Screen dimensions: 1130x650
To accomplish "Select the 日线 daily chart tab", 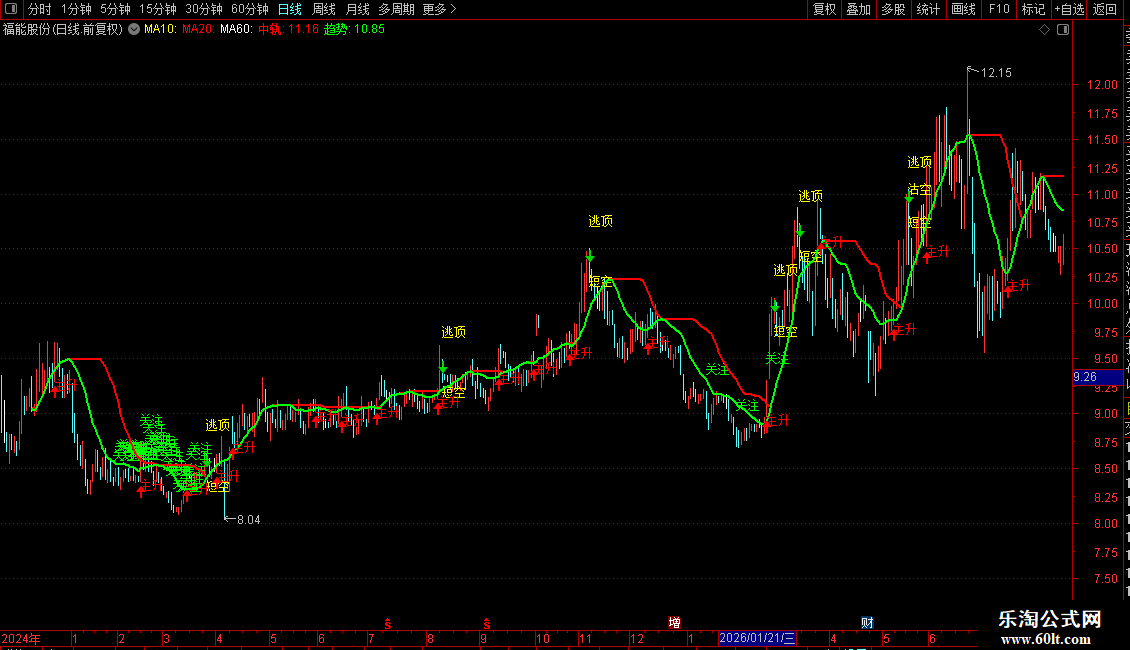I will tap(290, 9).
